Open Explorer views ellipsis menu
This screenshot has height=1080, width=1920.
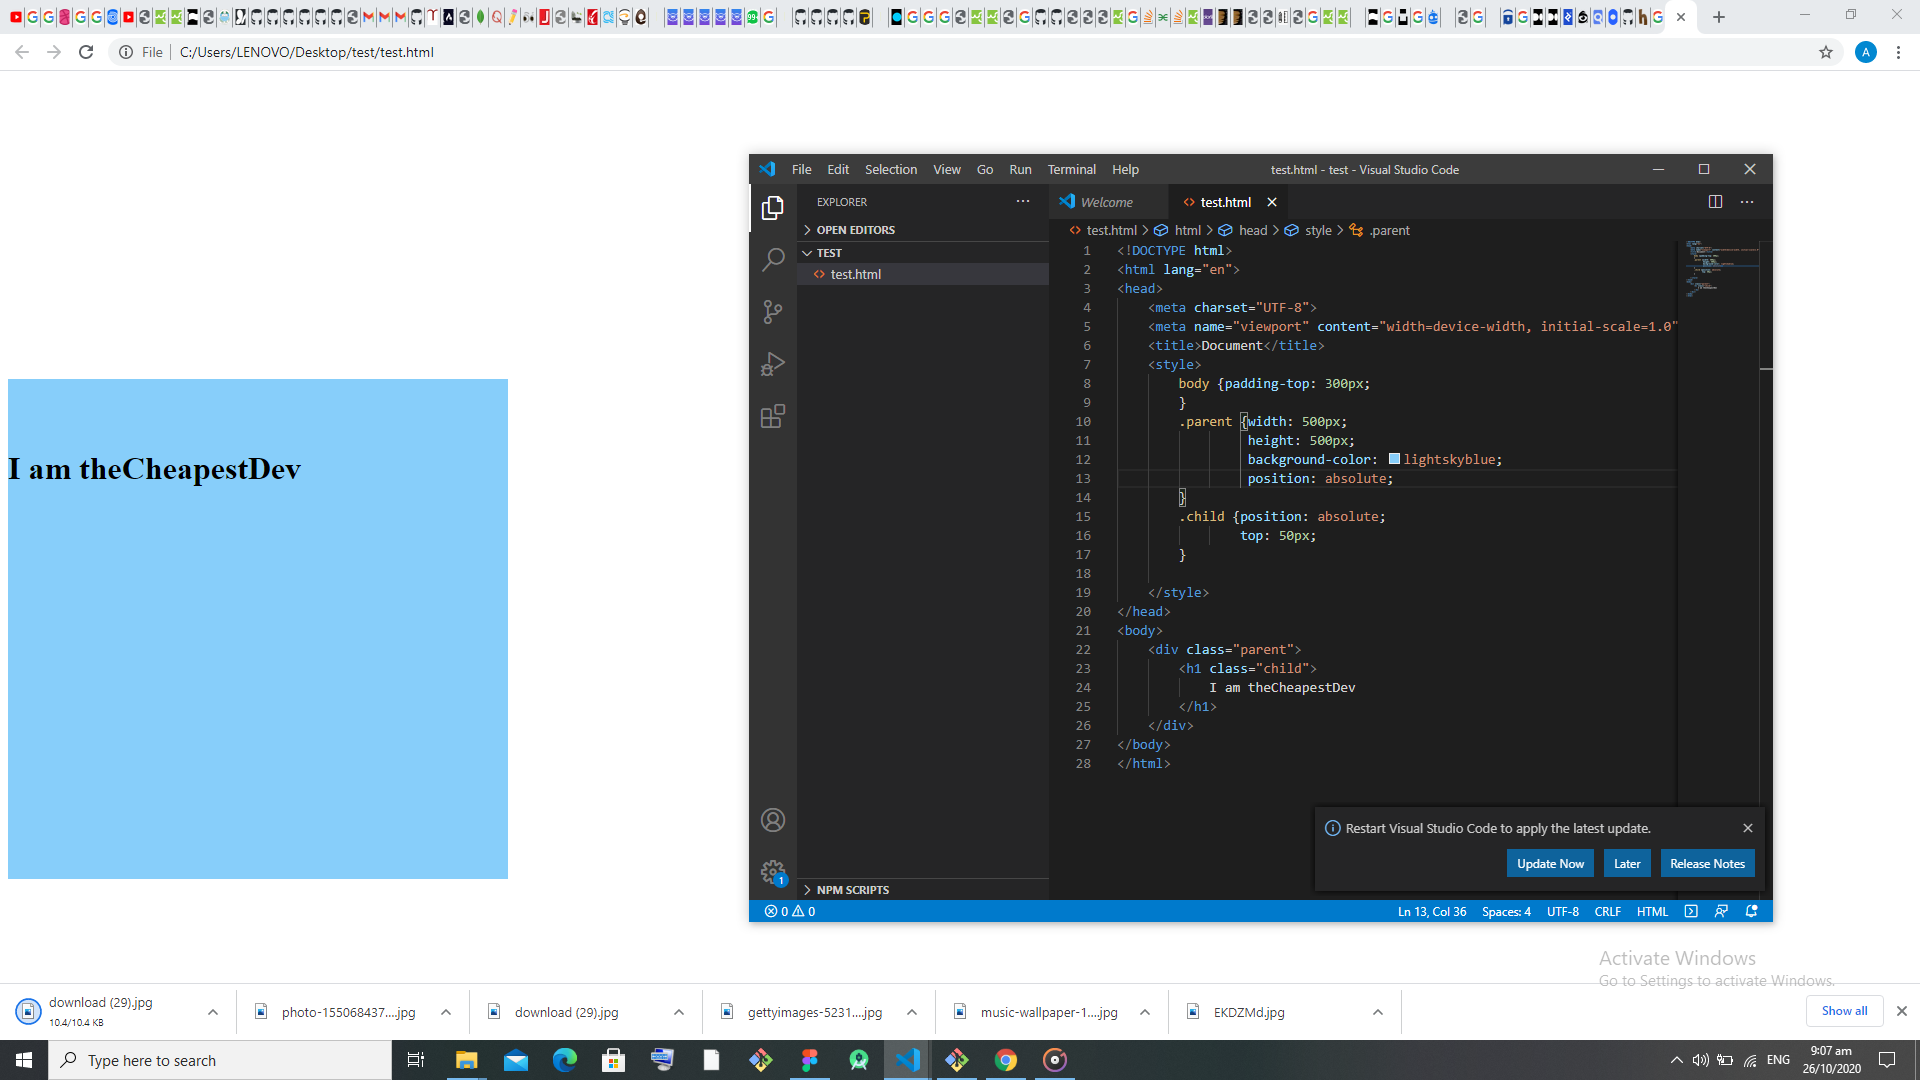[x=1022, y=202]
